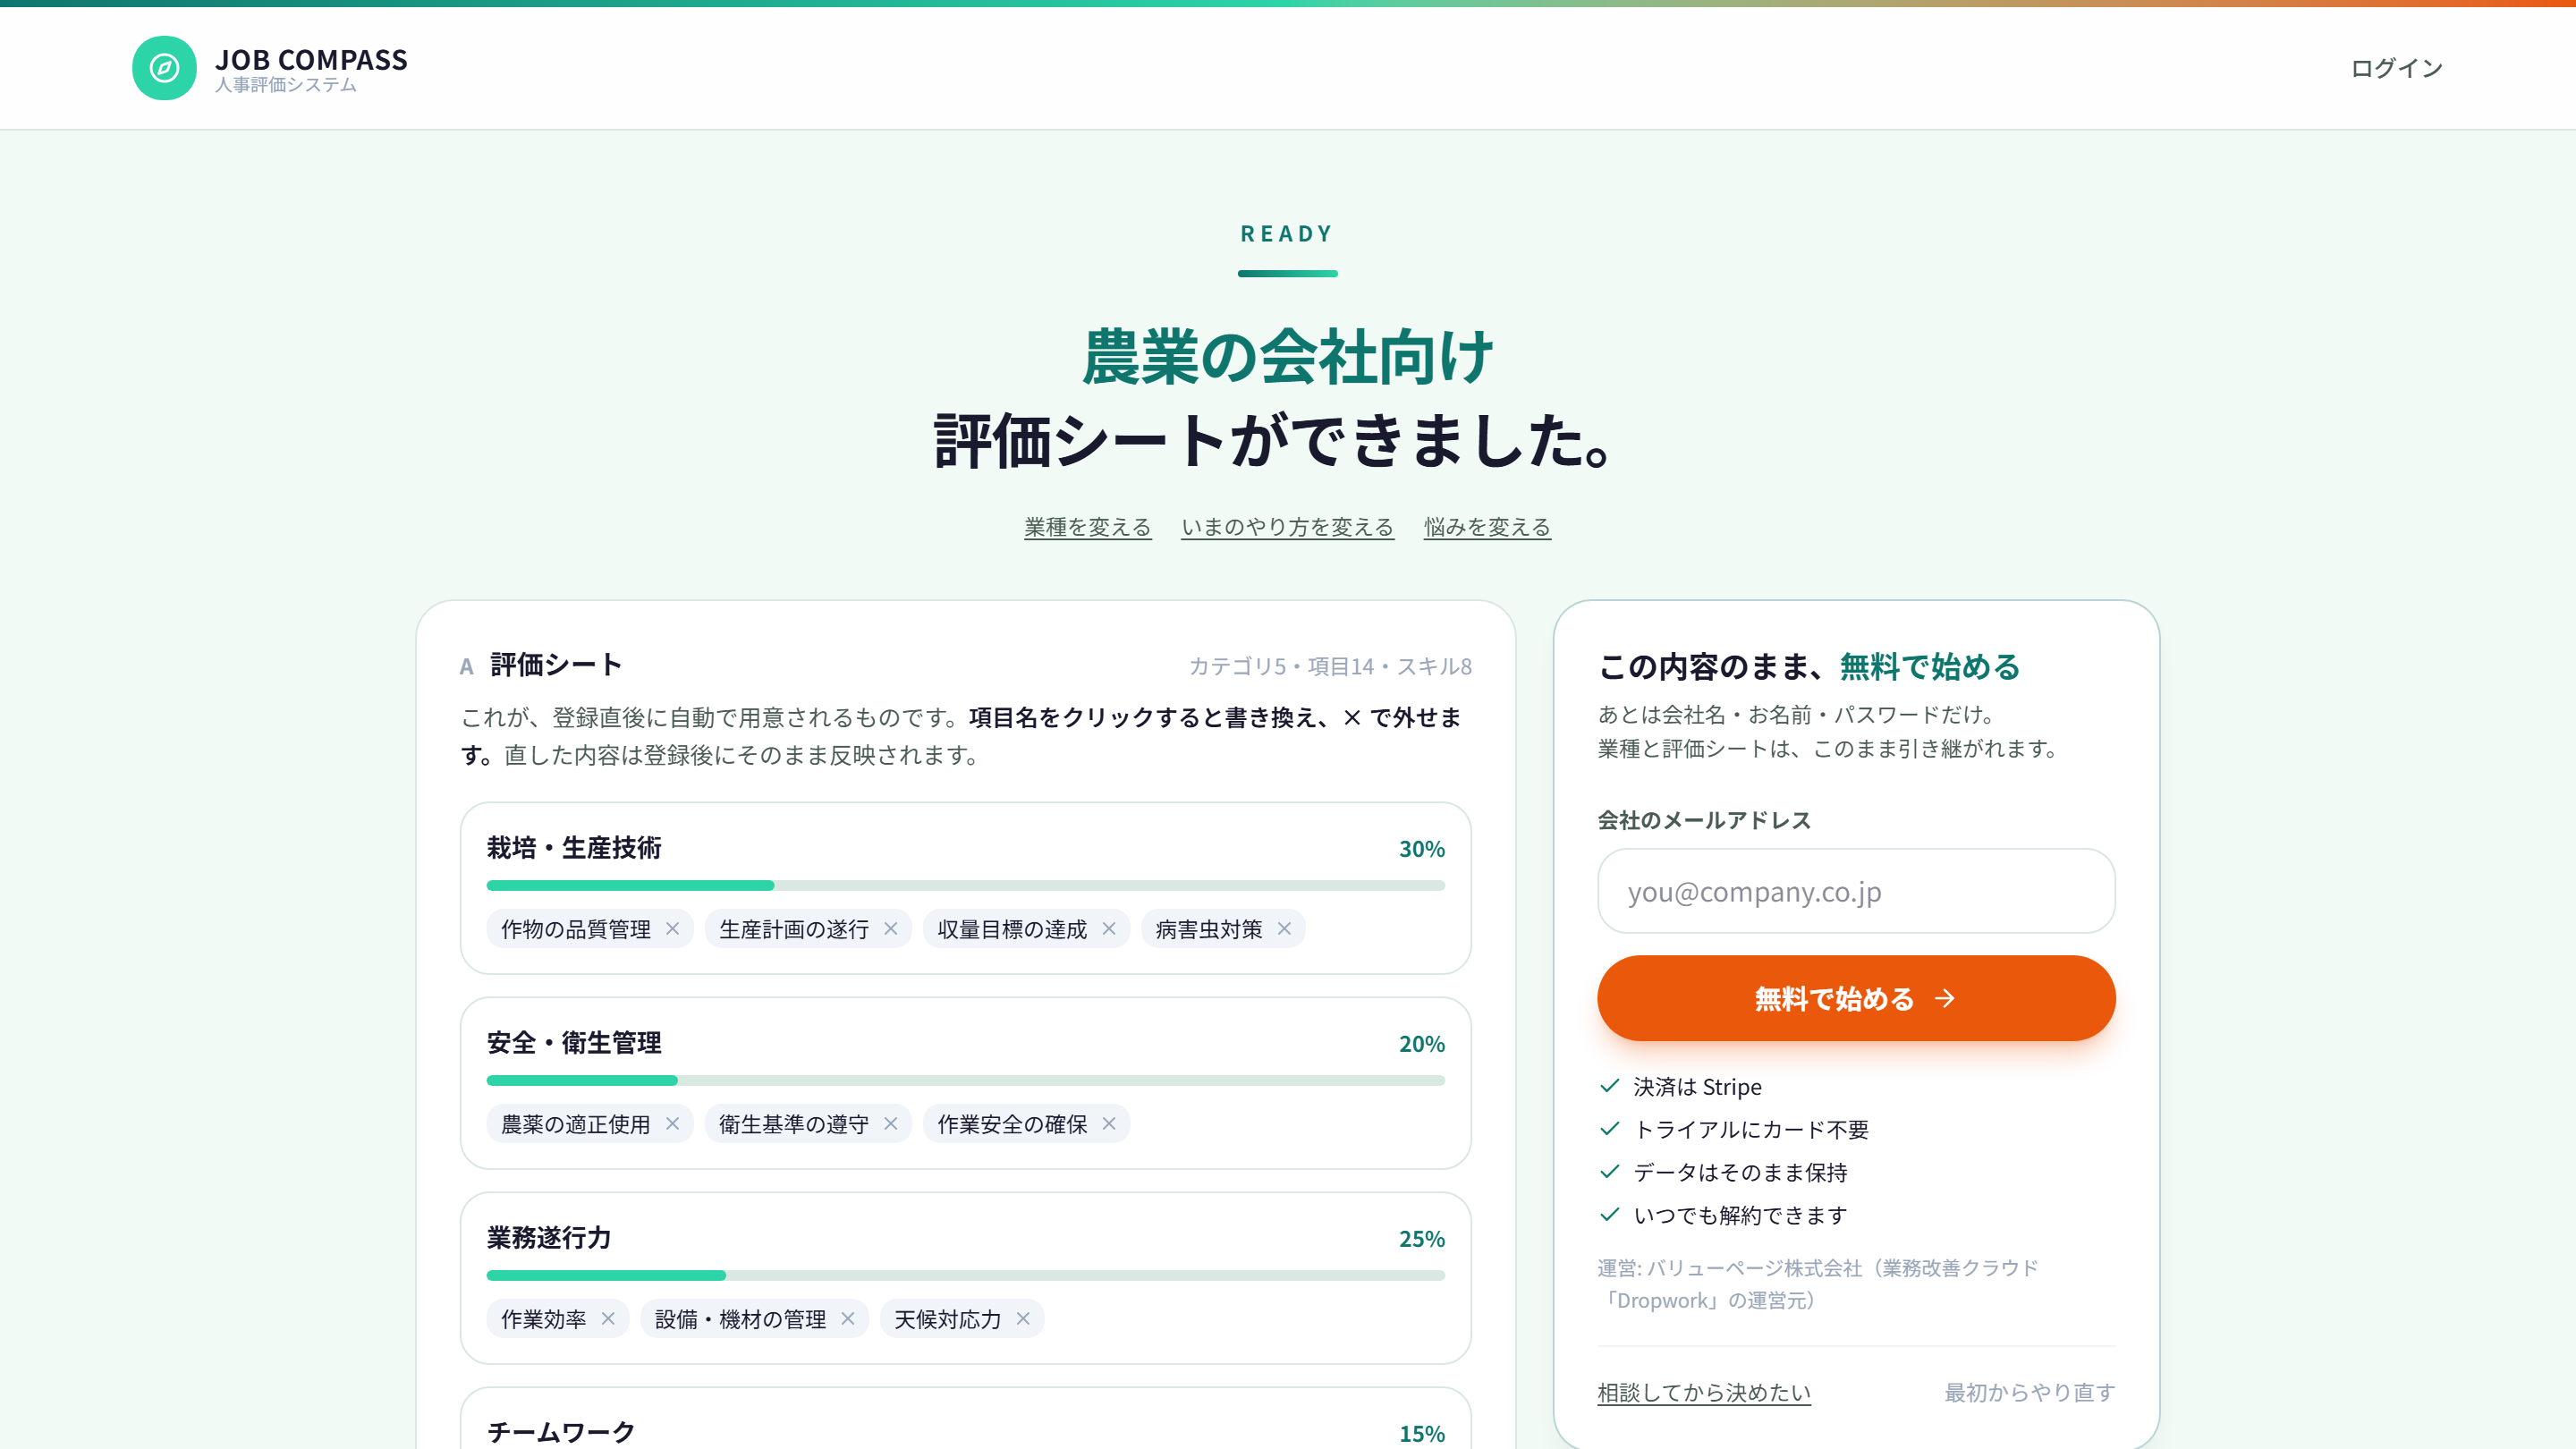The height and width of the screenshot is (1449, 2576).
Task: Edit the 農薬の適正使用 item name
Action: [576, 1124]
